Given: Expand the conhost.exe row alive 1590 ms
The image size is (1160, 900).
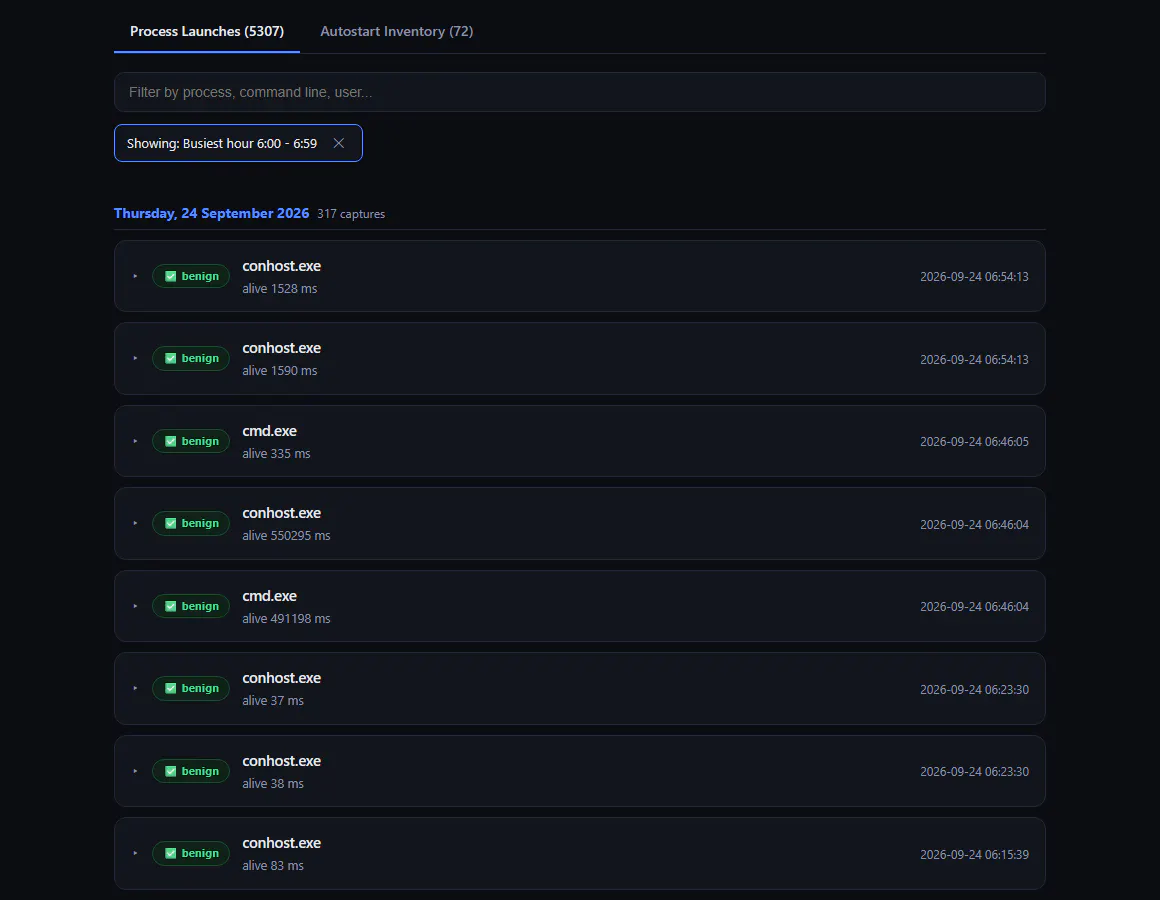Looking at the screenshot, I should (135, 359).
